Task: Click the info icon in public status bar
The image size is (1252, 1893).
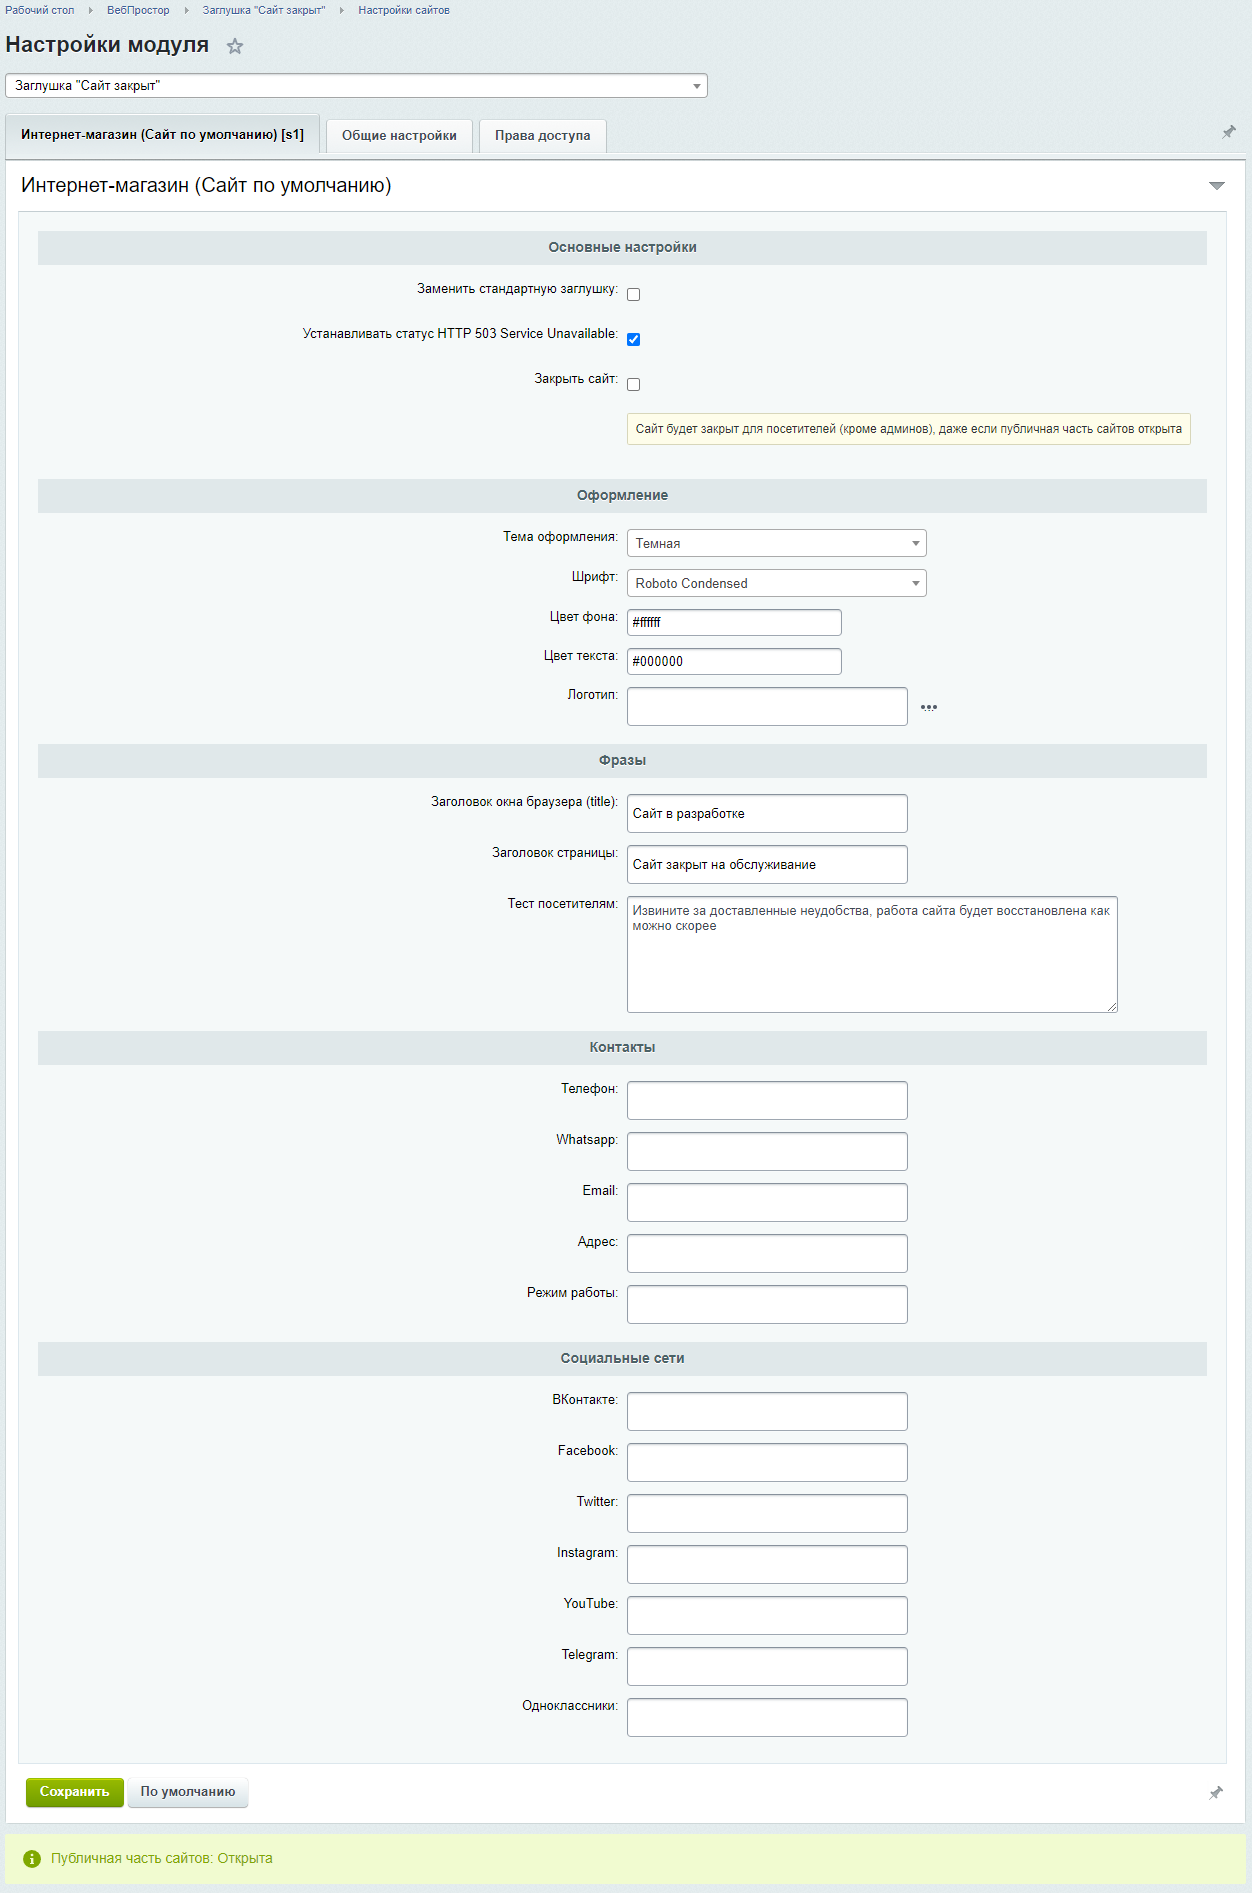Action: pyautogui.click(x=32, y=1858)
